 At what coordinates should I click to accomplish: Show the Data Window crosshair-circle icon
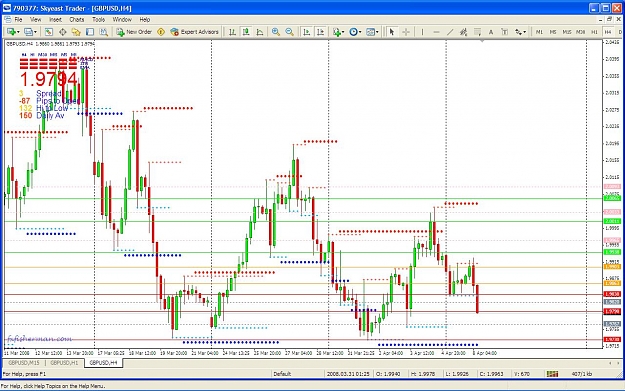(63, 32)
